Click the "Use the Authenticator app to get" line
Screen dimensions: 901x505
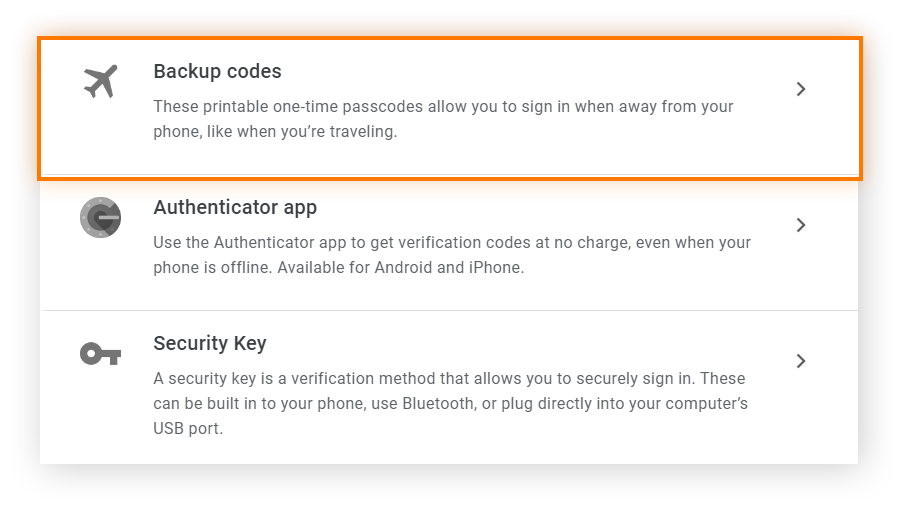tap(451, 242)
